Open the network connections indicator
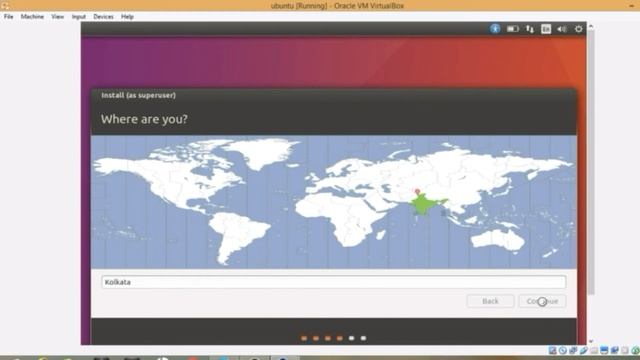The image size is (640, 360). (530, 29)
